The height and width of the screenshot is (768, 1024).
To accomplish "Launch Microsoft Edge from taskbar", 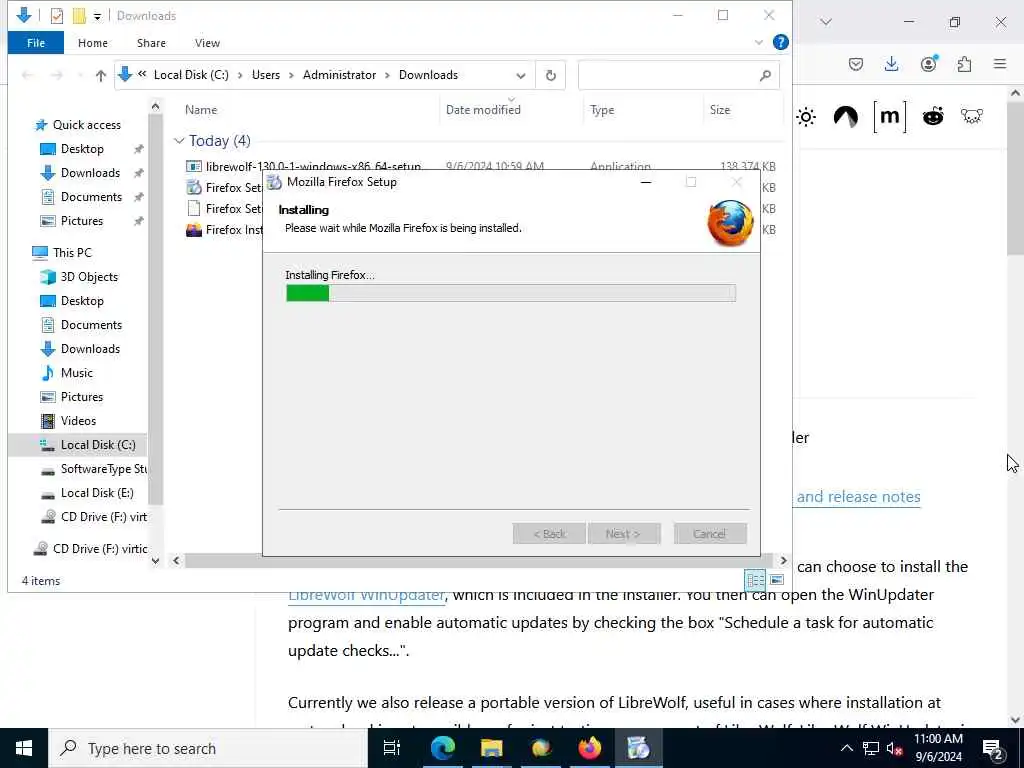I will (x=442, y=748).
